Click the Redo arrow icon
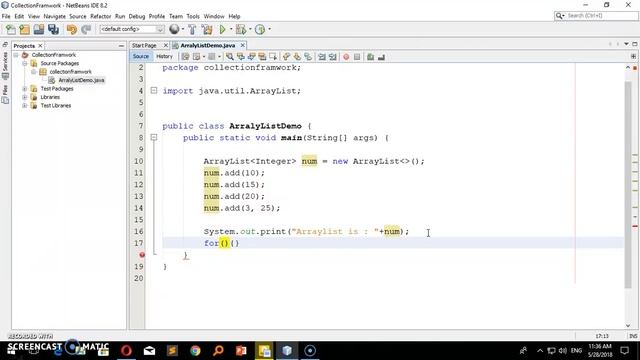Viewport: 640px width, 360px height. pyautogui.click(x=86, y=29)
